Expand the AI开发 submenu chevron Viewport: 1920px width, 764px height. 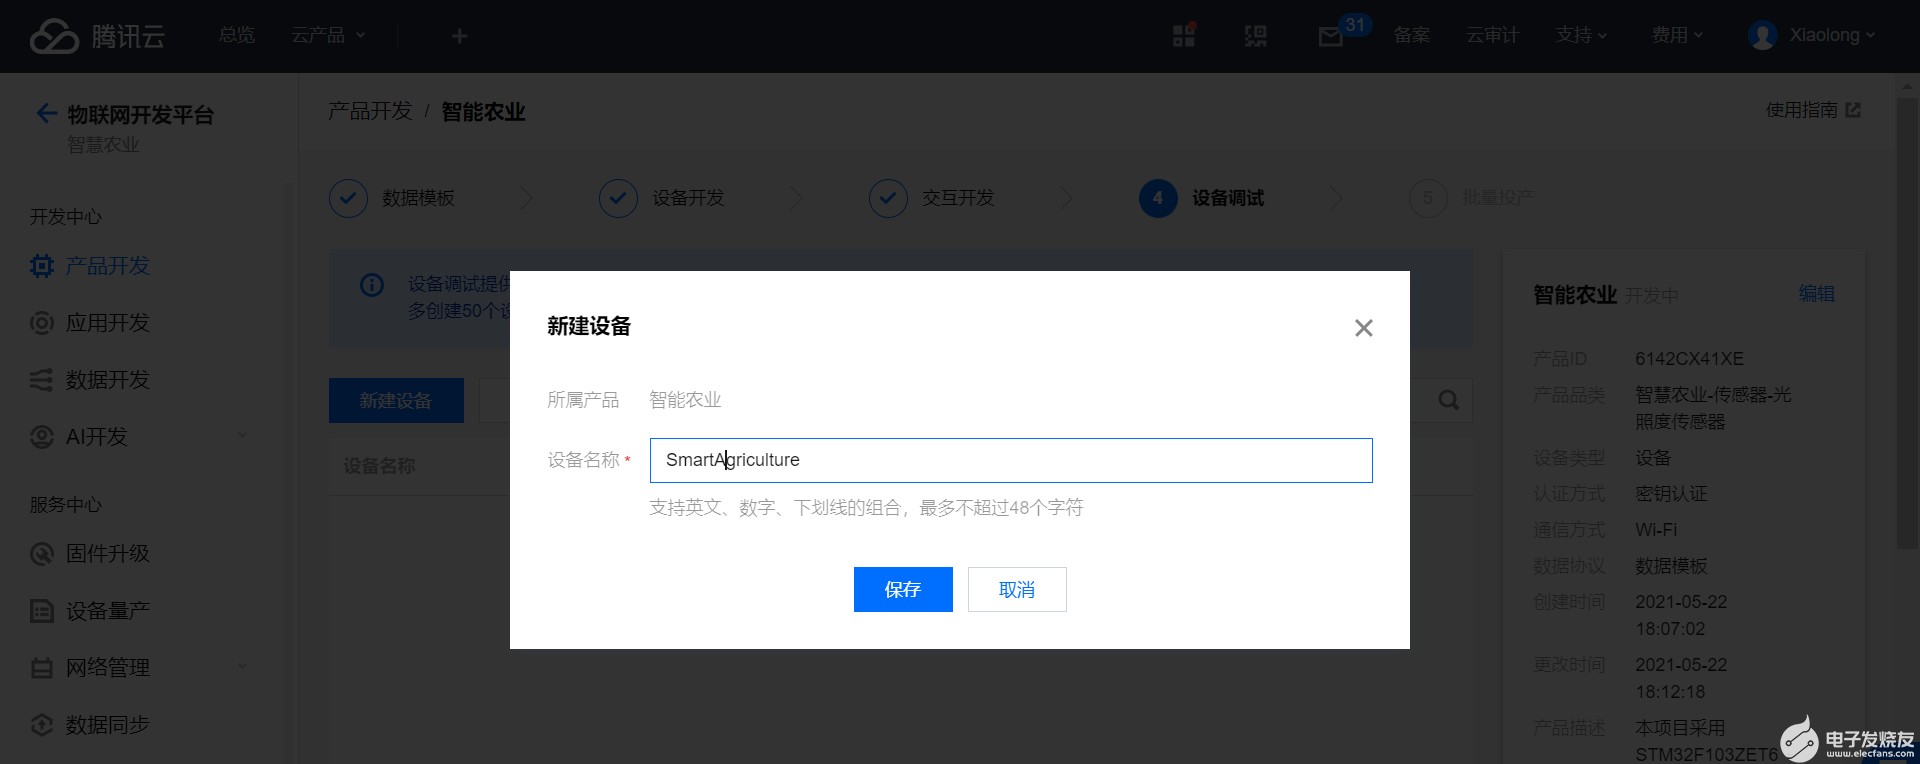[x=242, y=437]
